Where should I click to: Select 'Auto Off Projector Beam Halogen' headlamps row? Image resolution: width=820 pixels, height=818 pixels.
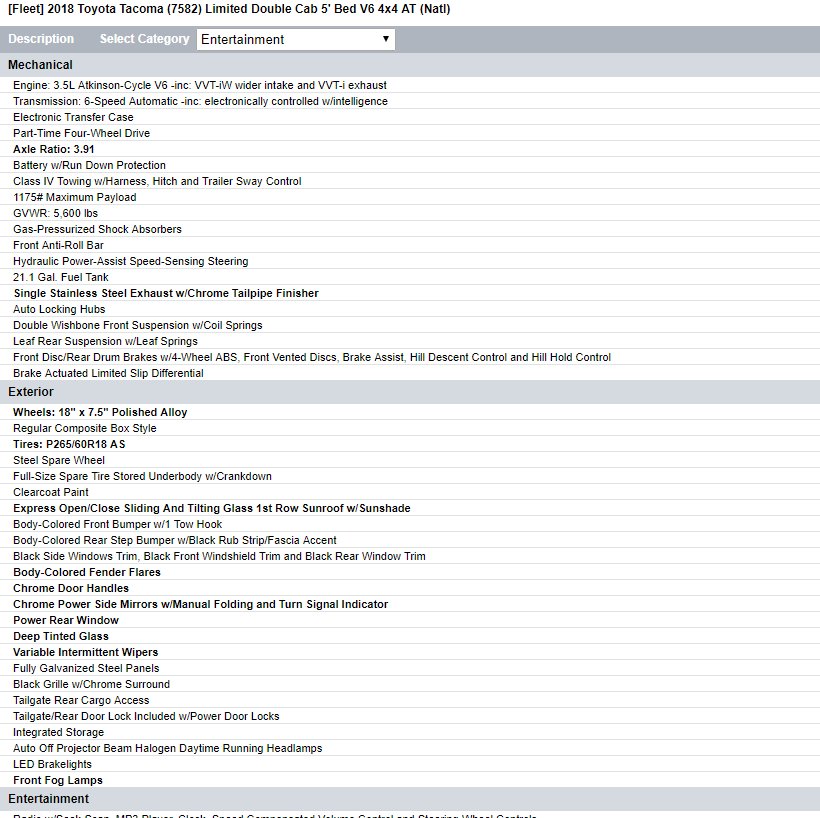(x=410, y=748)
